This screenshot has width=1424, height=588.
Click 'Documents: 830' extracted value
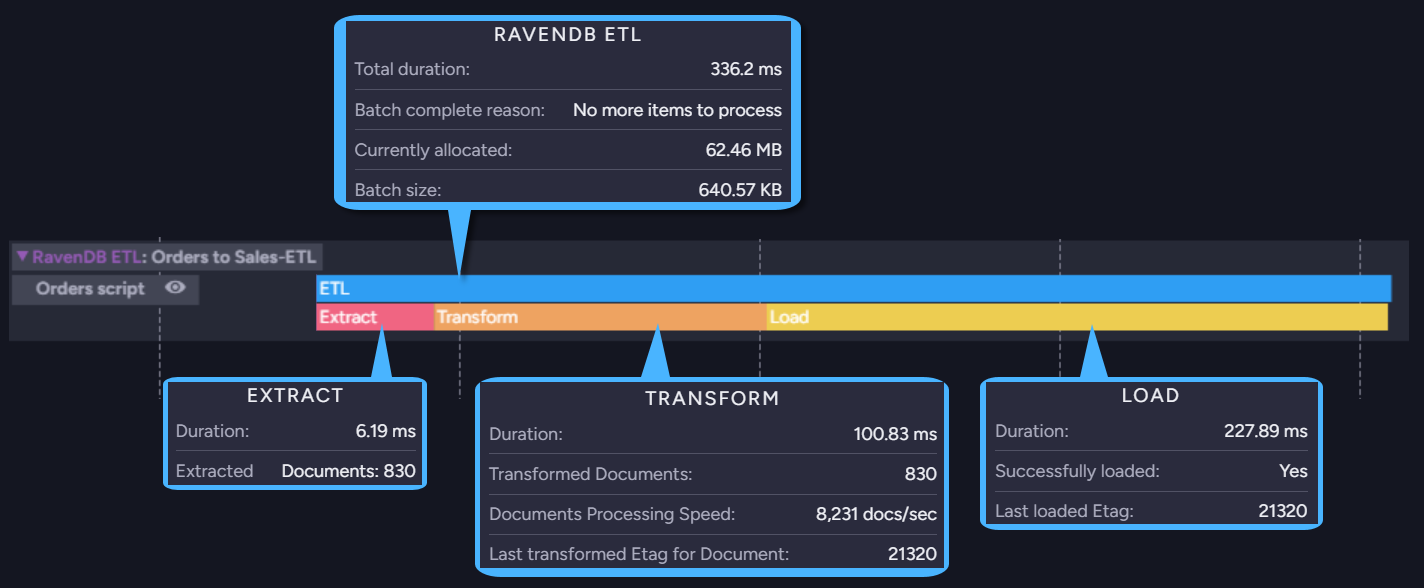click(x=348, y=471)
